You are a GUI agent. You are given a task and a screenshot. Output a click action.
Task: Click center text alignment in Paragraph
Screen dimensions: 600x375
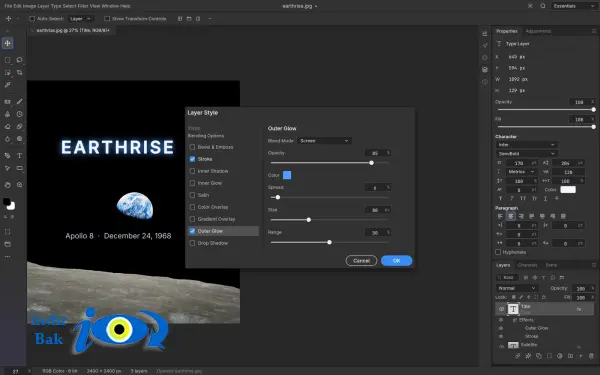click(511, 216)
